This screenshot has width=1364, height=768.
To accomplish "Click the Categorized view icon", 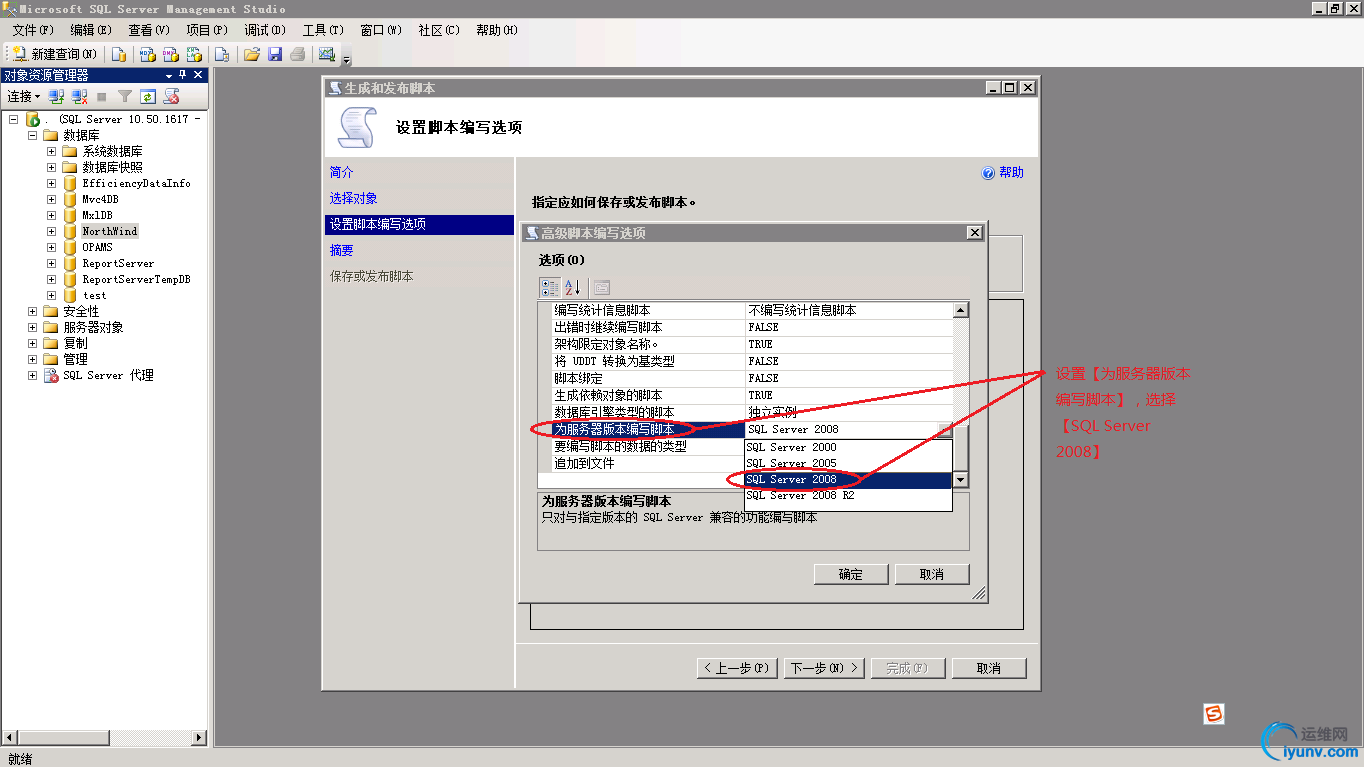I will point(550,288).
